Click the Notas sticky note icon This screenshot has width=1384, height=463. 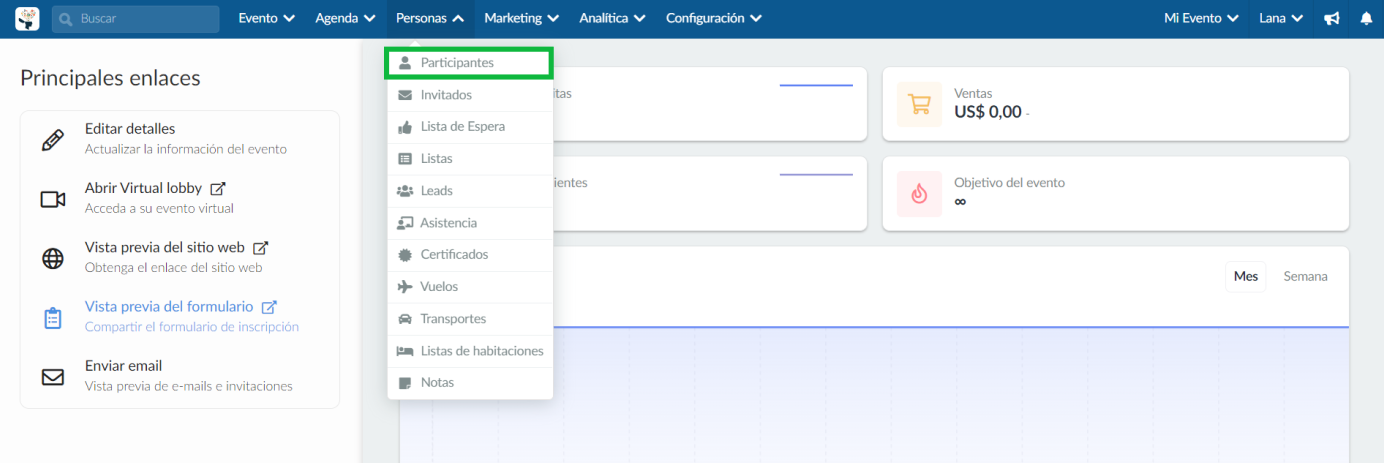coord(405,383)
